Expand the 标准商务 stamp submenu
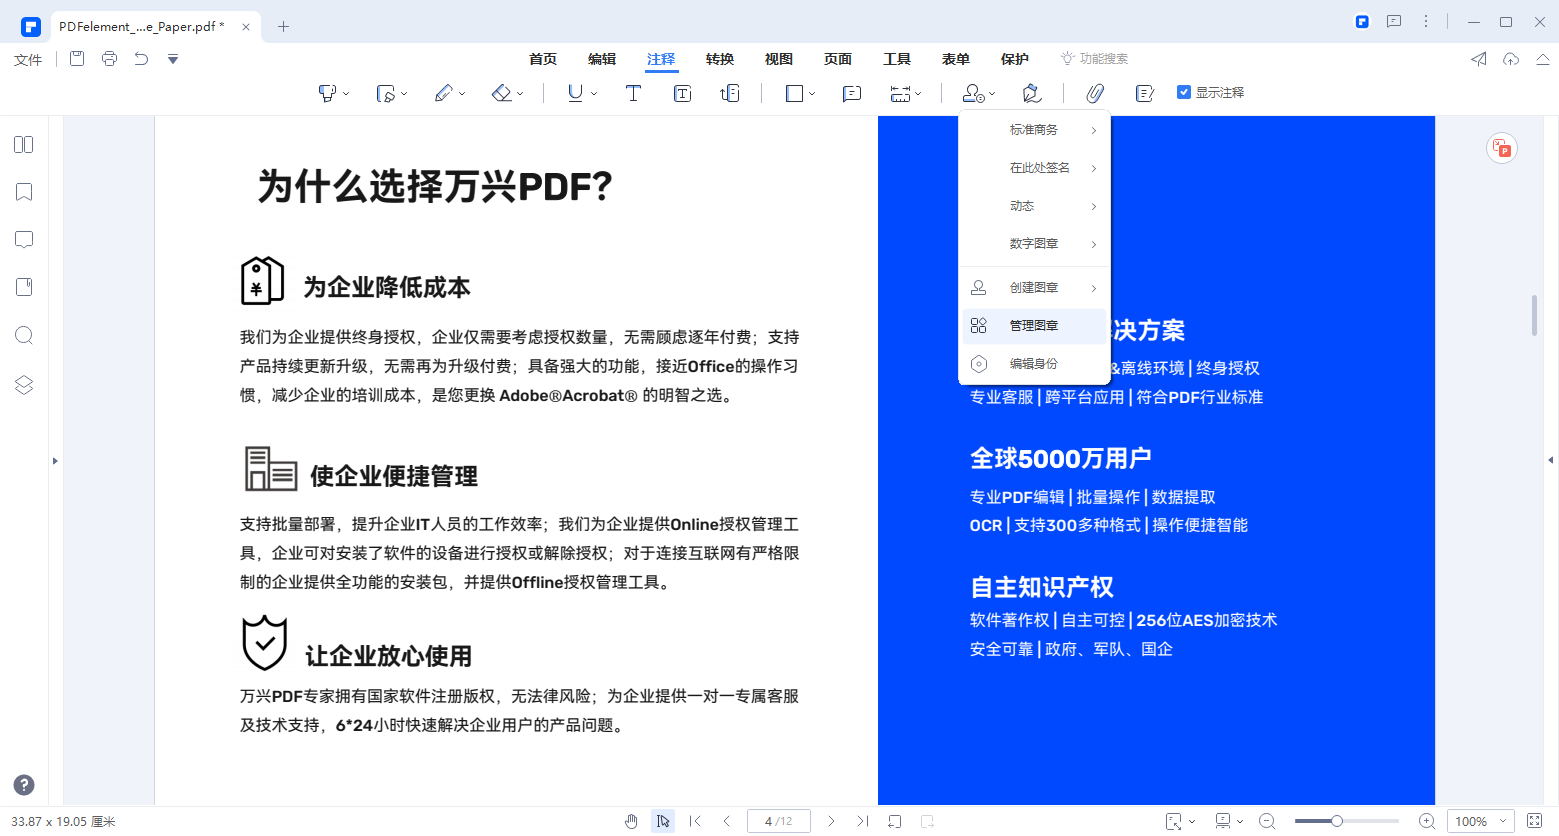The image size is (1559, 836). tap(1033, 129)
